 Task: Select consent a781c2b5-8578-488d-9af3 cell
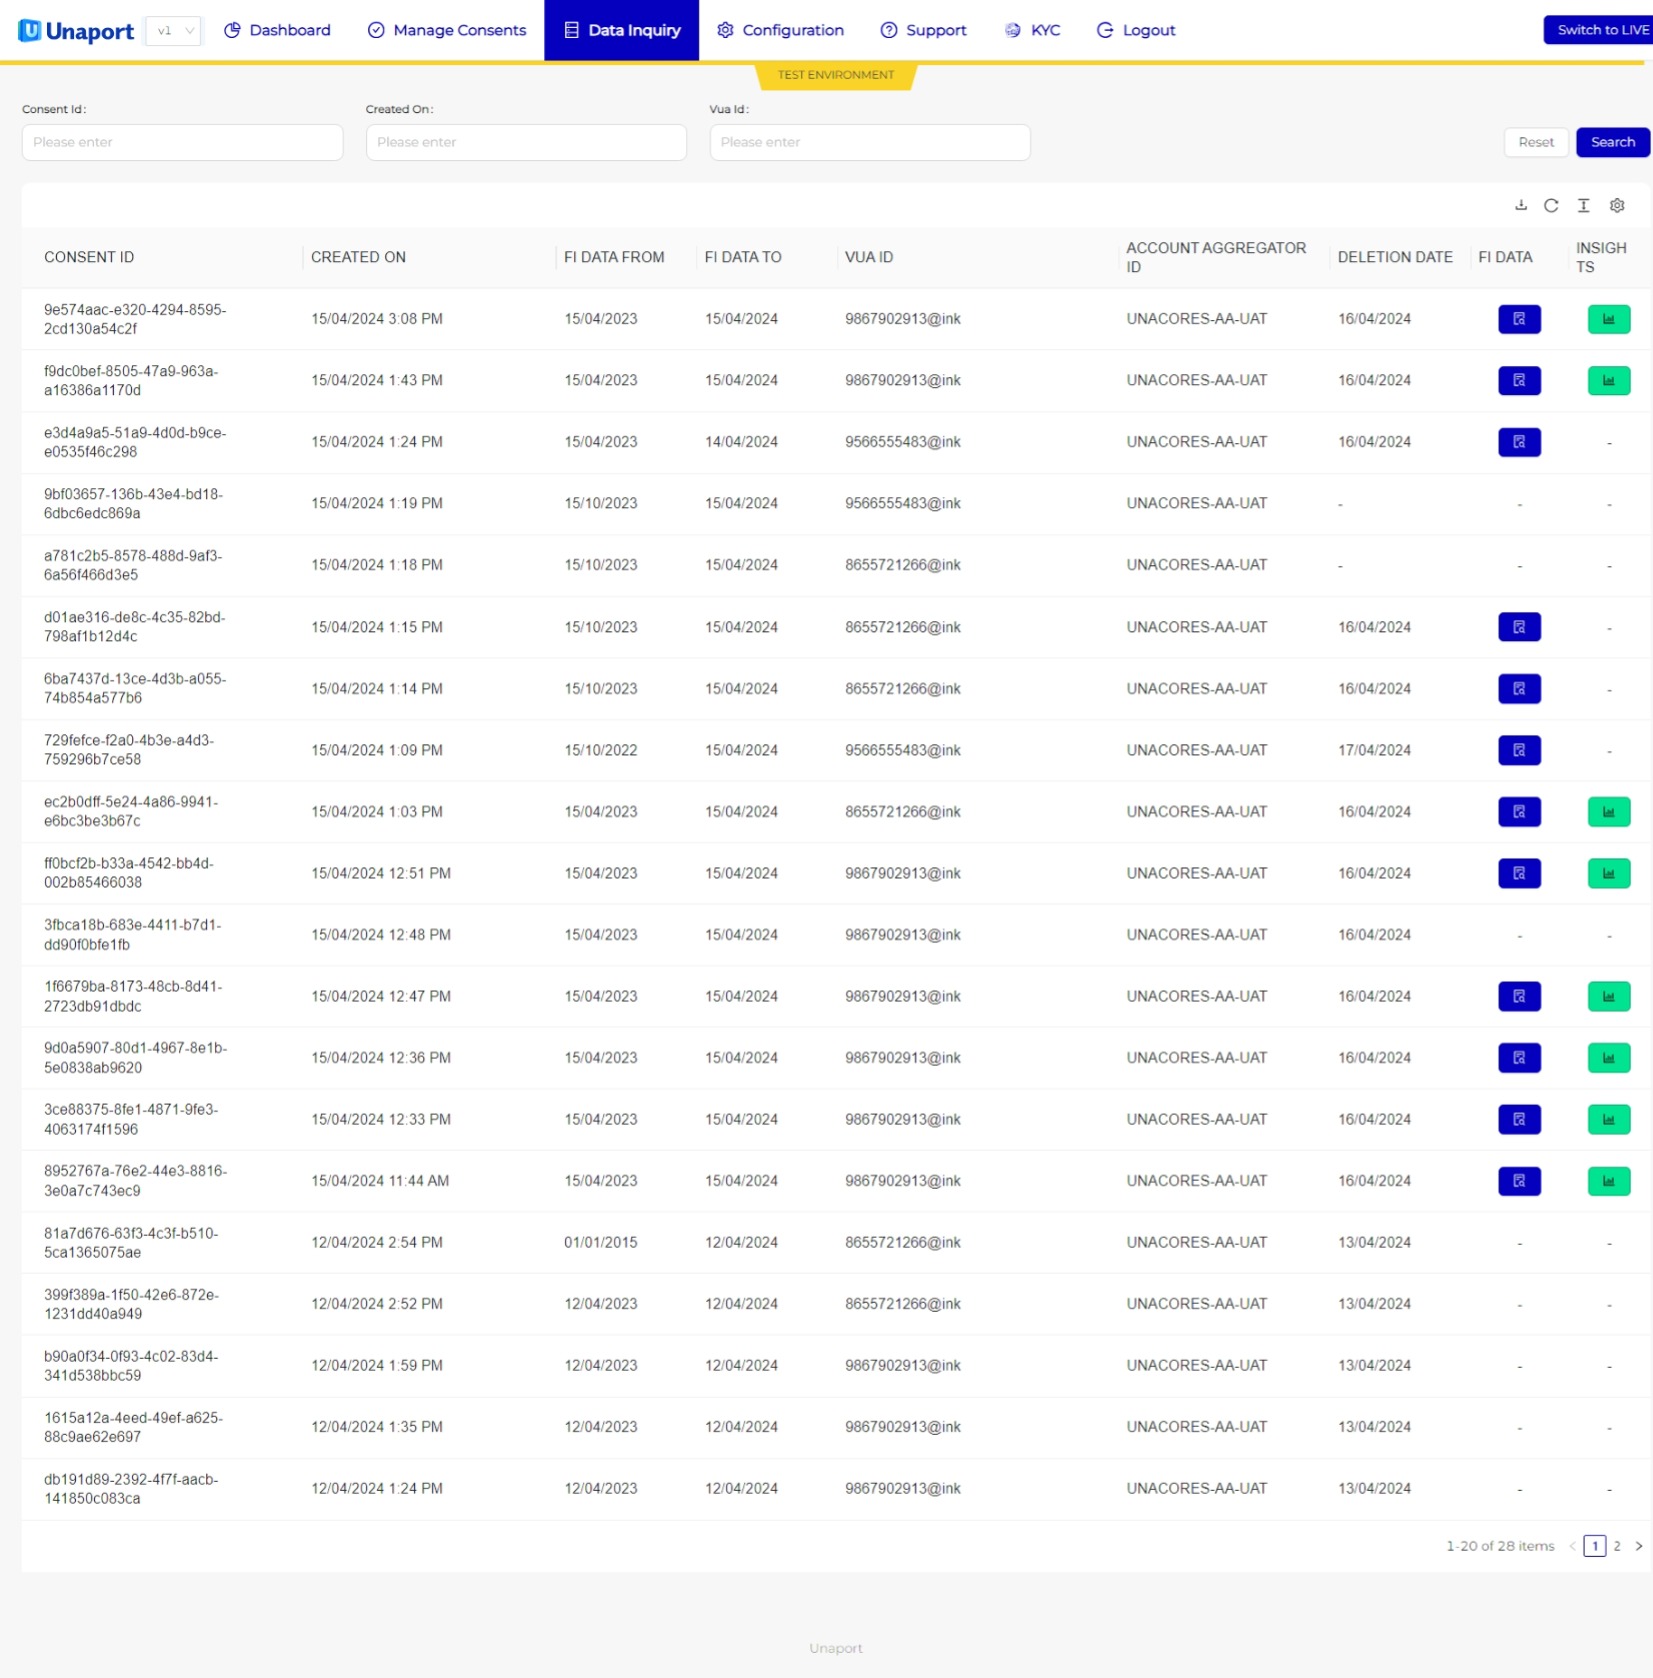[x=133, y=565]
